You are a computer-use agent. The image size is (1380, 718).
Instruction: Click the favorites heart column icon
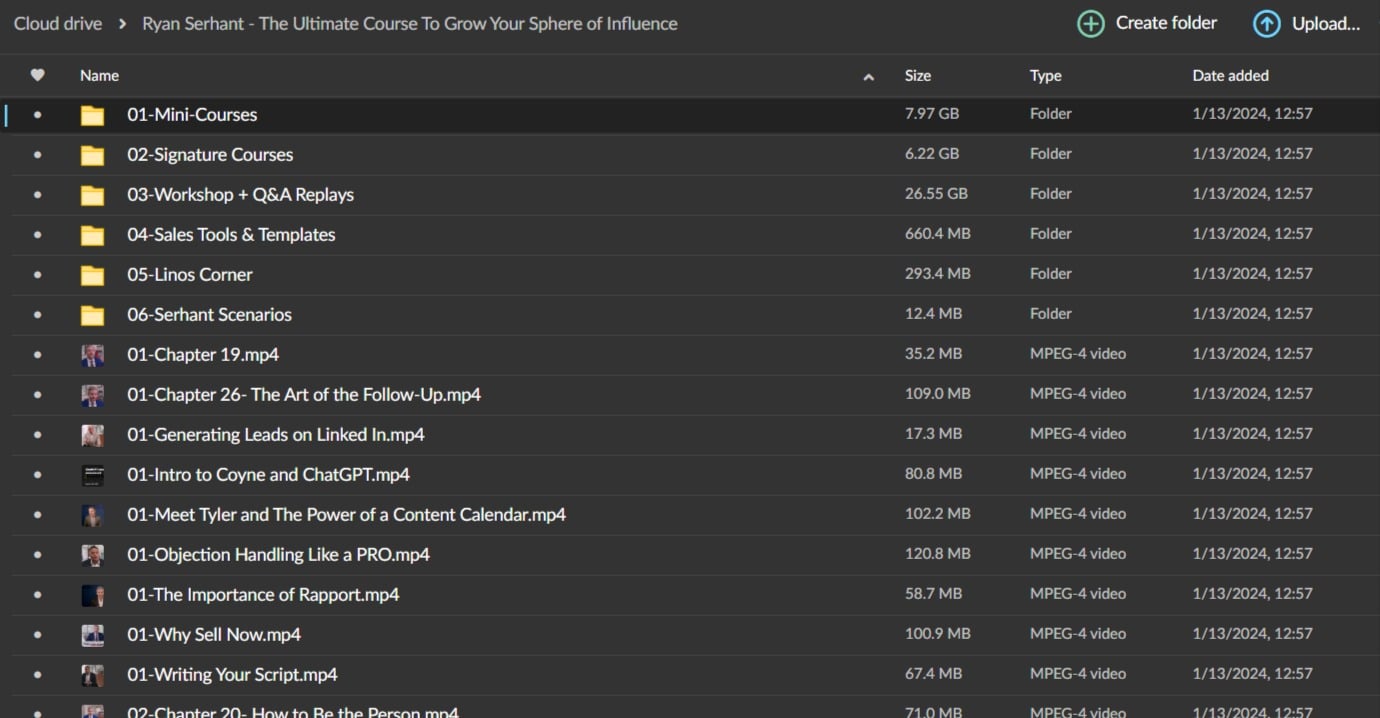coord(38,75)
